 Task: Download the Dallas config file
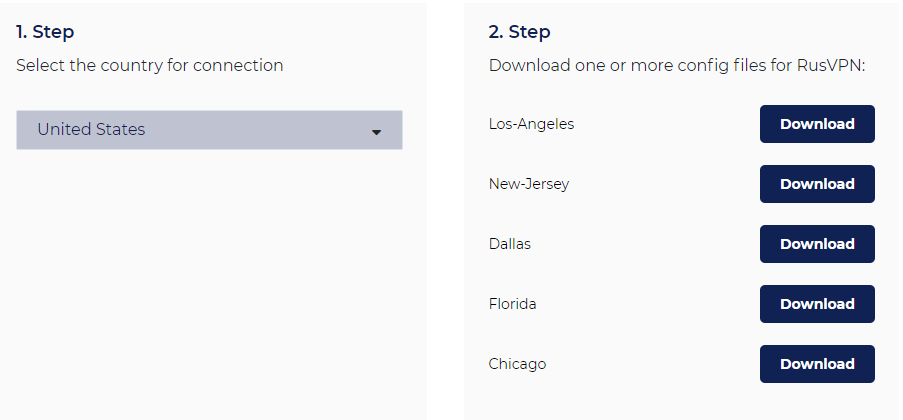(x=817, y=244)
